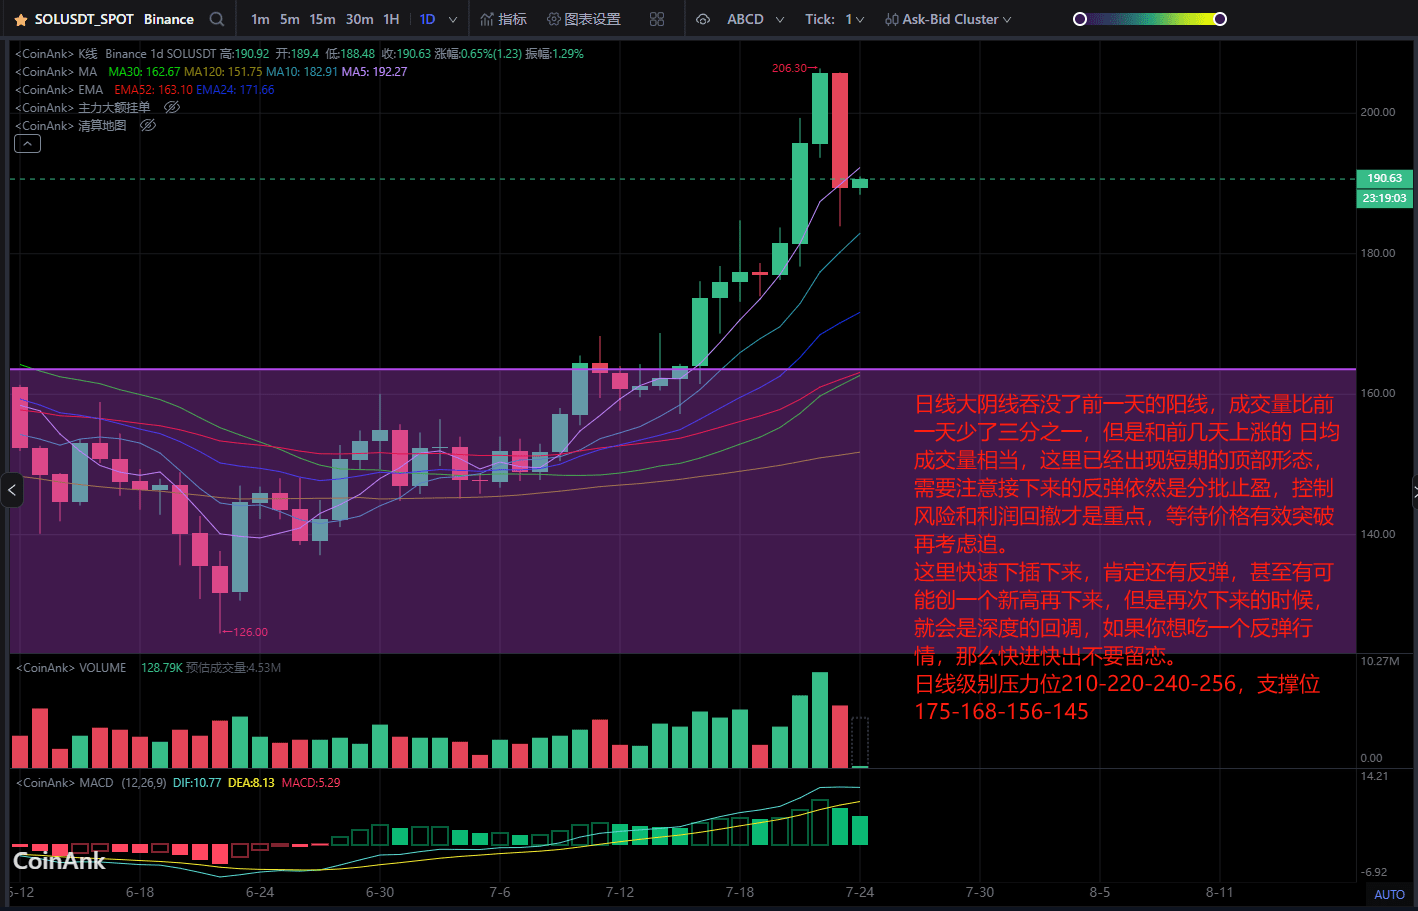
Task: Click the 8-5 date on time axis
Action: (x=1100, y=892)
